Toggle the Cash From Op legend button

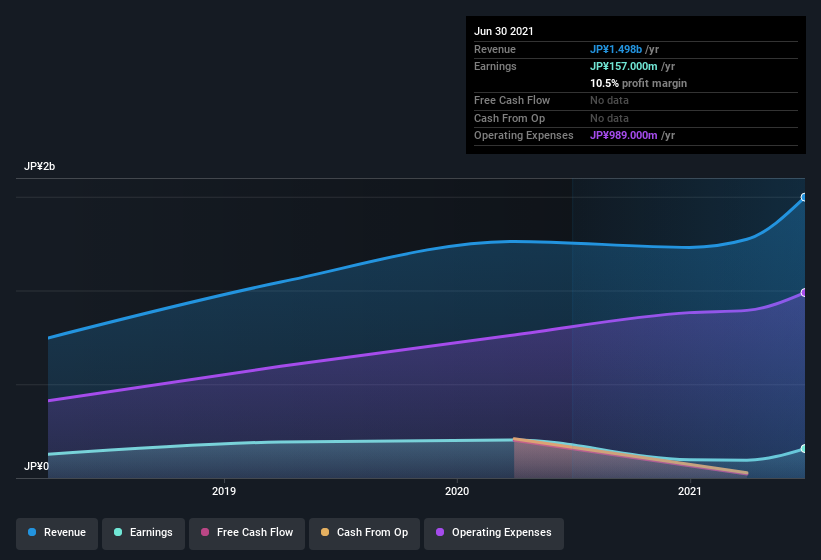point(364,533)
